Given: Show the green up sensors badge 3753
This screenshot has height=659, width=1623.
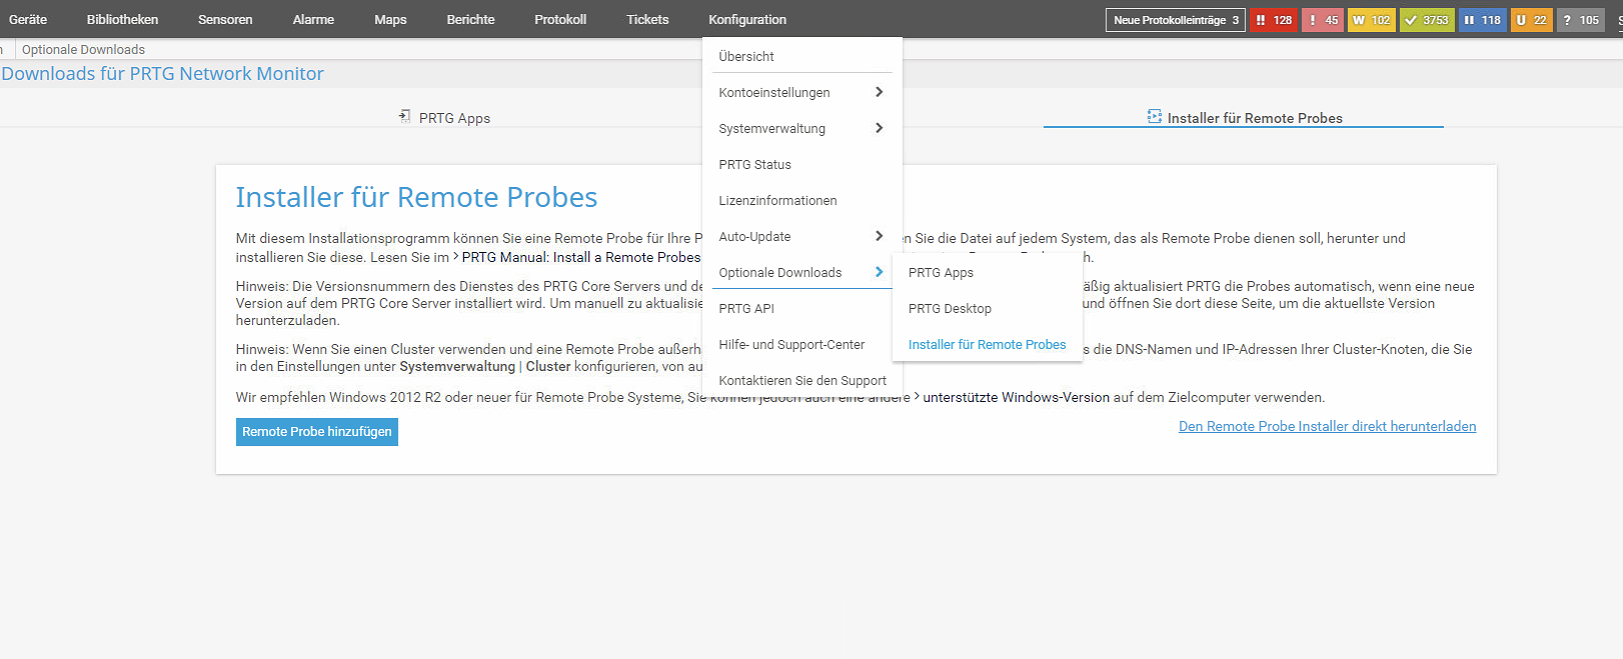Looking at the screenshot, I should coord(1426,20).
